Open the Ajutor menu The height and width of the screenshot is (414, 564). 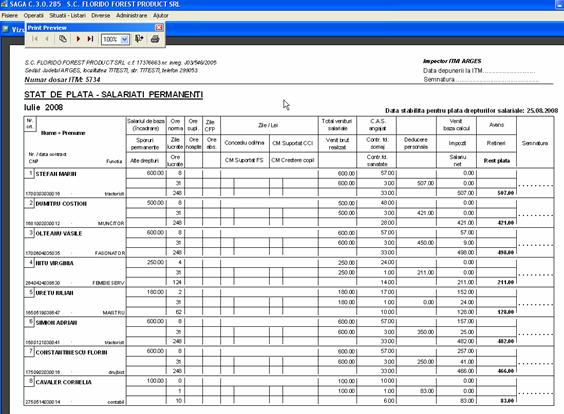point(160,15)
